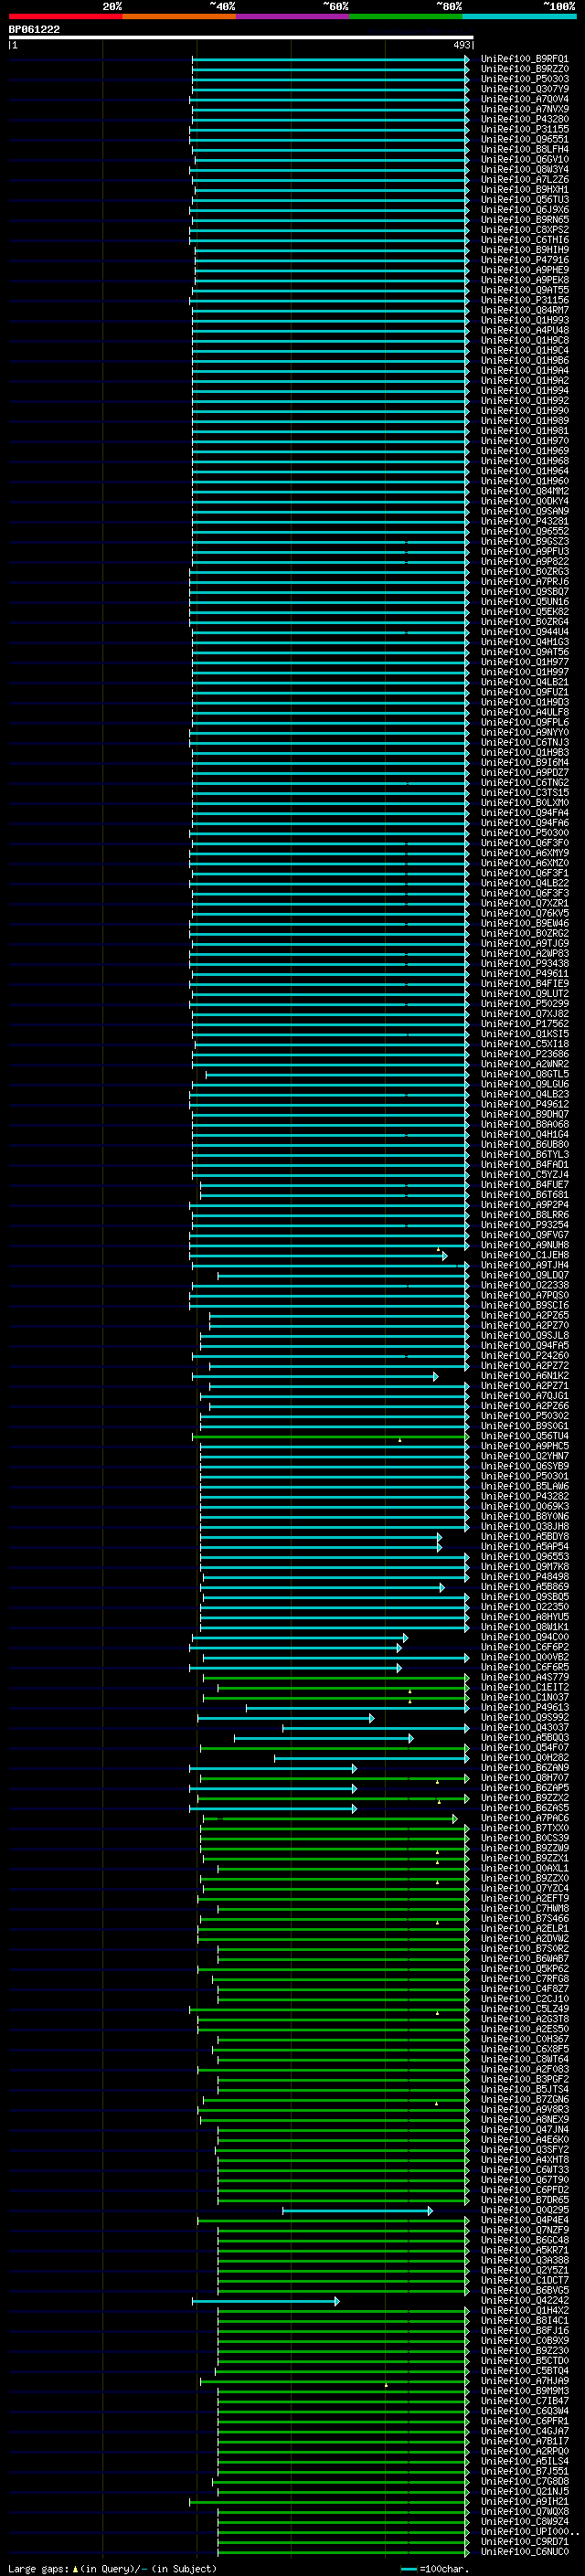Click the short cyan bar for UniRef100_Q9S992
585x2576 pixels.
286,1718
